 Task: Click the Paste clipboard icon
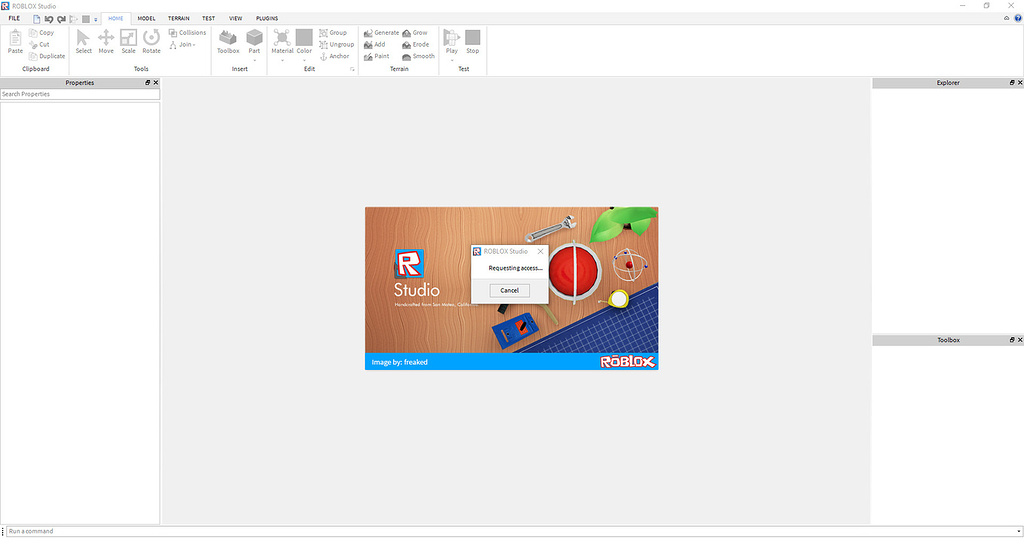click(x=15, y=39)
